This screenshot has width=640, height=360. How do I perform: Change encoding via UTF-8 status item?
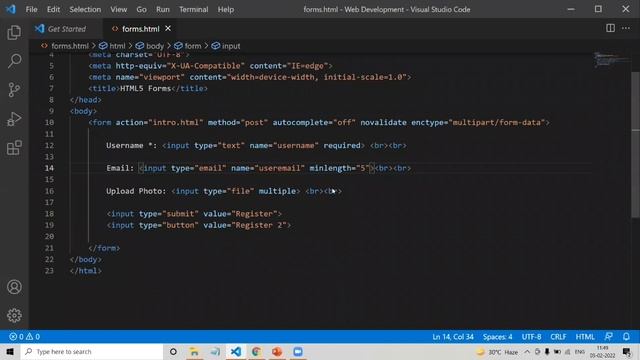click(x=531, y=337)
